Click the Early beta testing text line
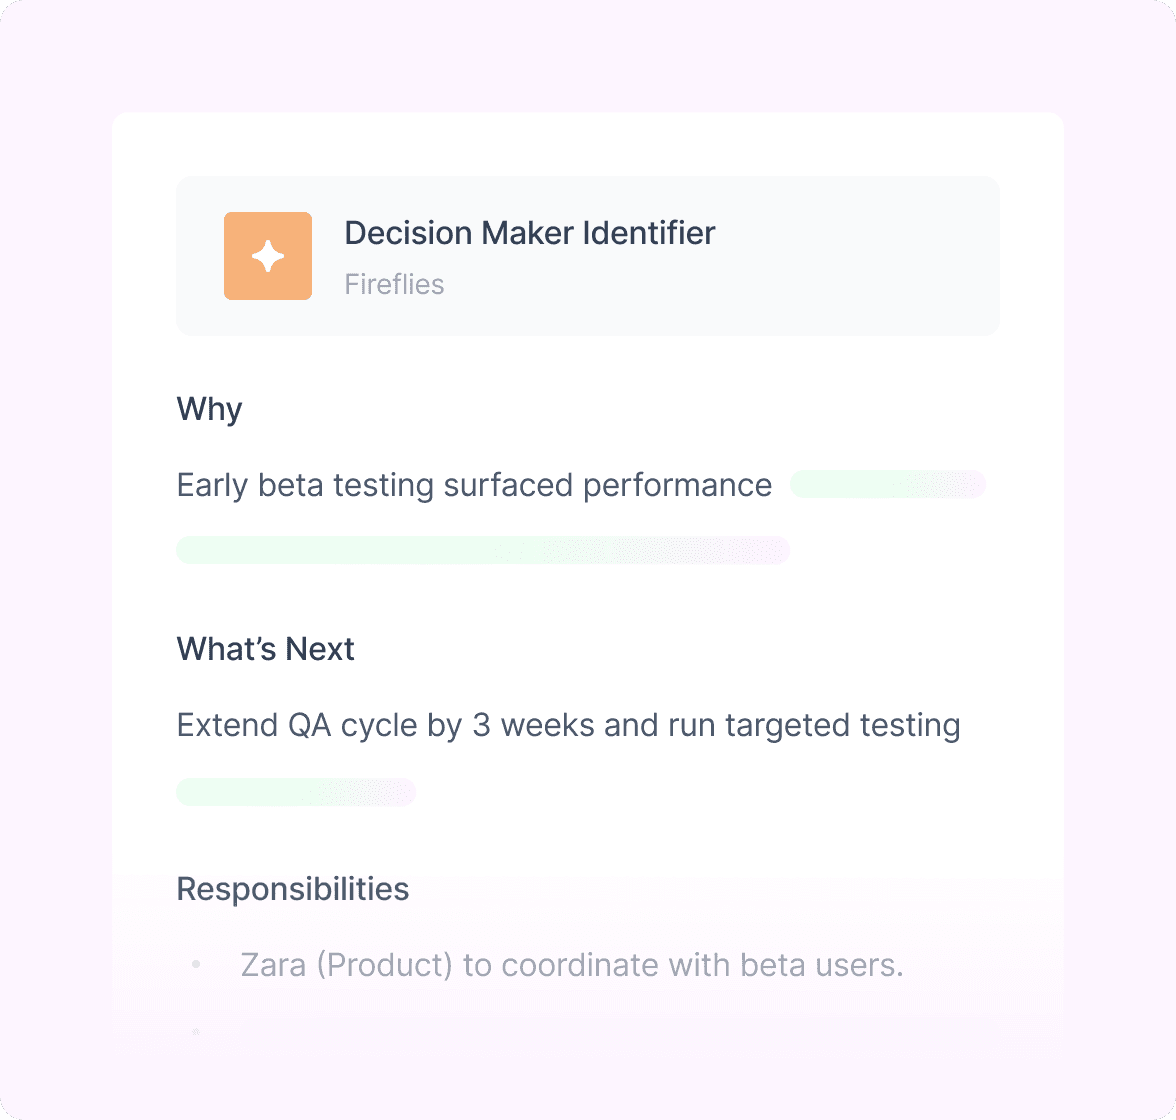 click(474, 485)
